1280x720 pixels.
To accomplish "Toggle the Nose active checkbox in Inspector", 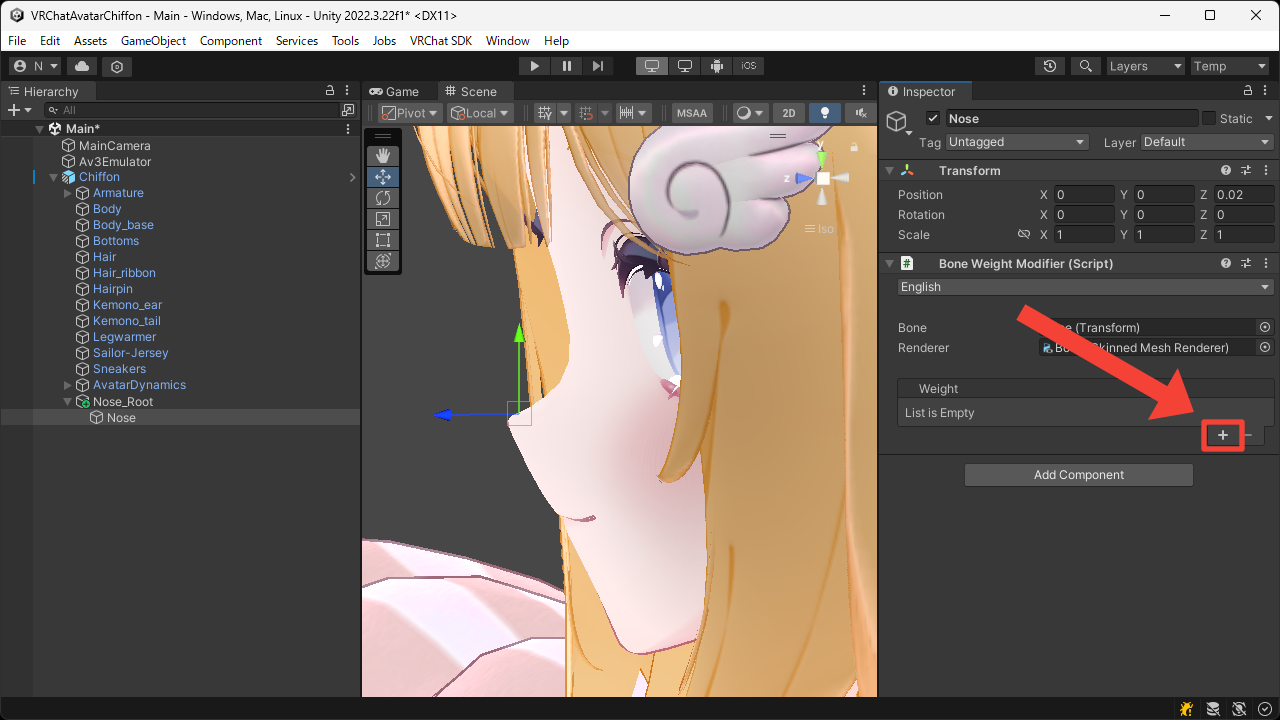I will [x=933, y=118].
